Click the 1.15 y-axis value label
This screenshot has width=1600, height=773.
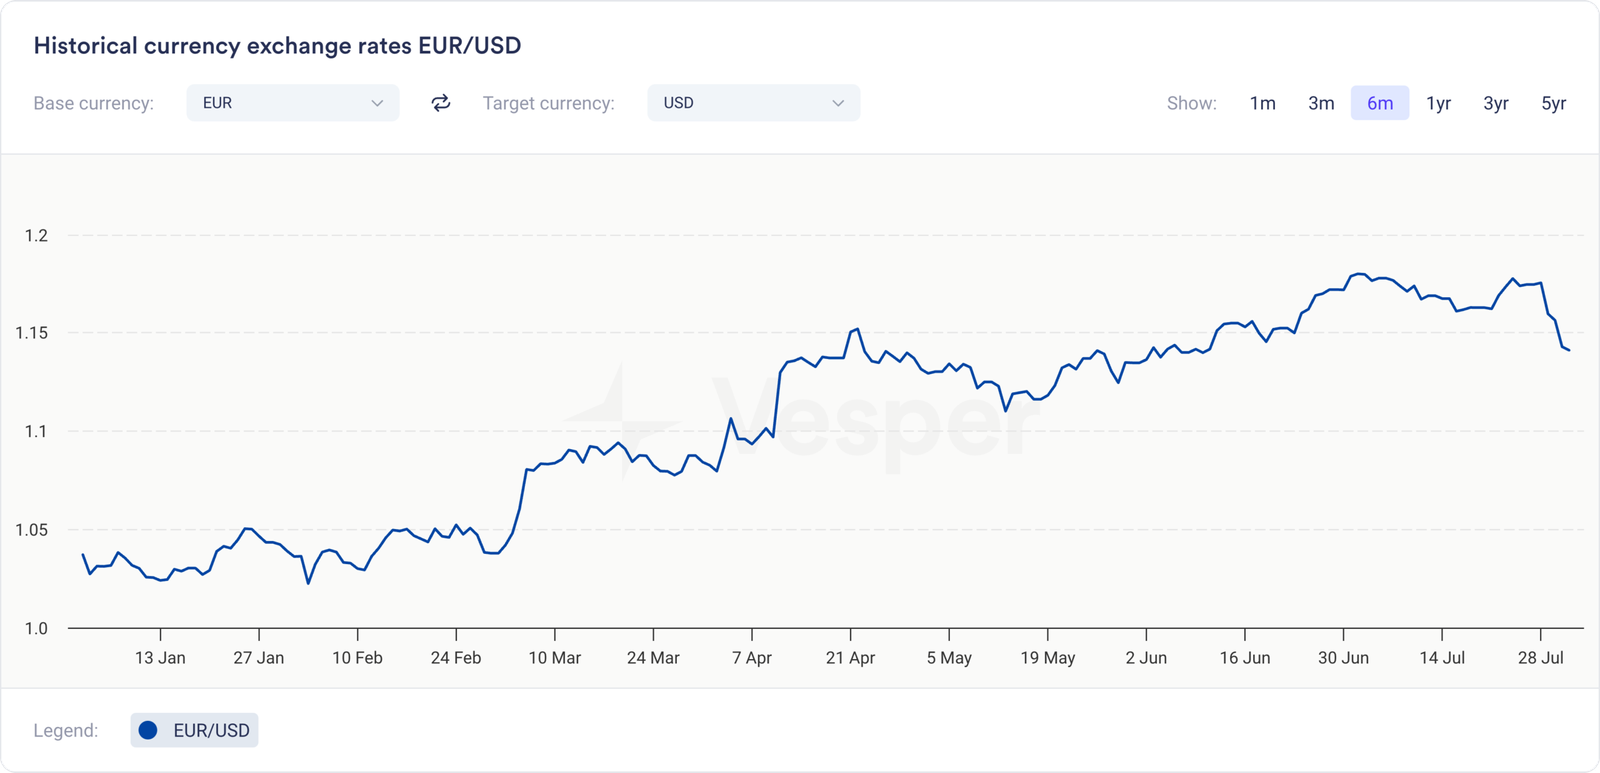click(x=31, y=333)
